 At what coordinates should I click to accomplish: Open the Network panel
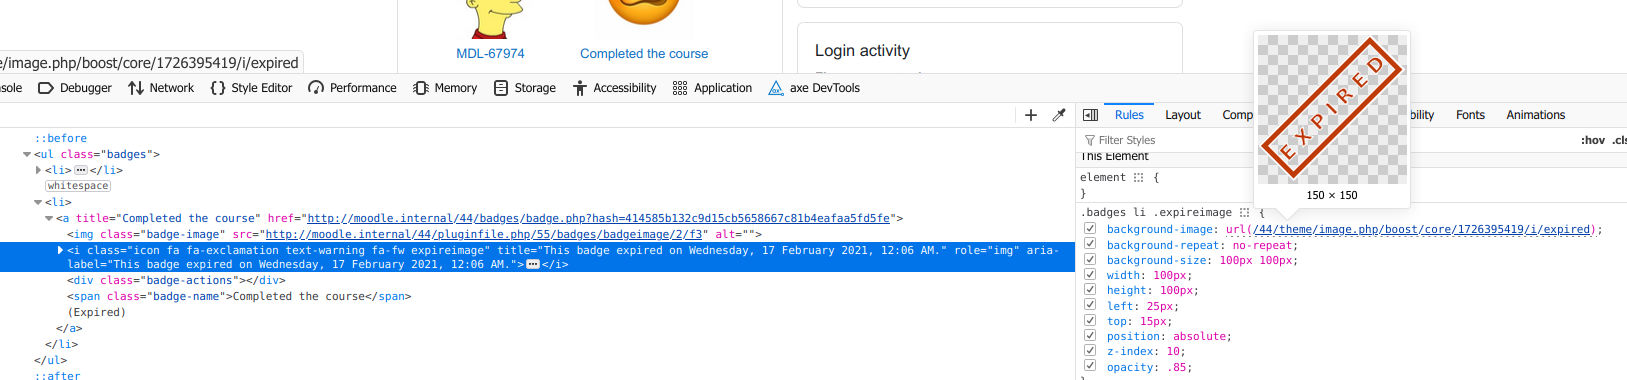[161, 88]
